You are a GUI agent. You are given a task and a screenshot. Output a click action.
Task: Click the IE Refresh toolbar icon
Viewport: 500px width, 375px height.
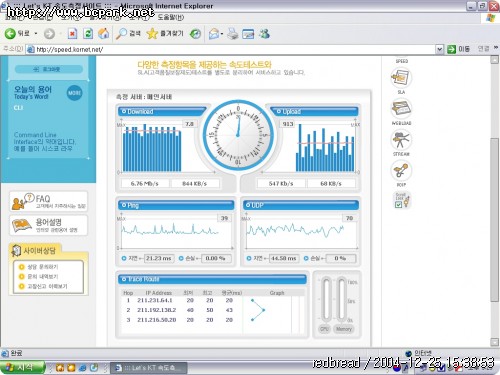pos(88,33)
